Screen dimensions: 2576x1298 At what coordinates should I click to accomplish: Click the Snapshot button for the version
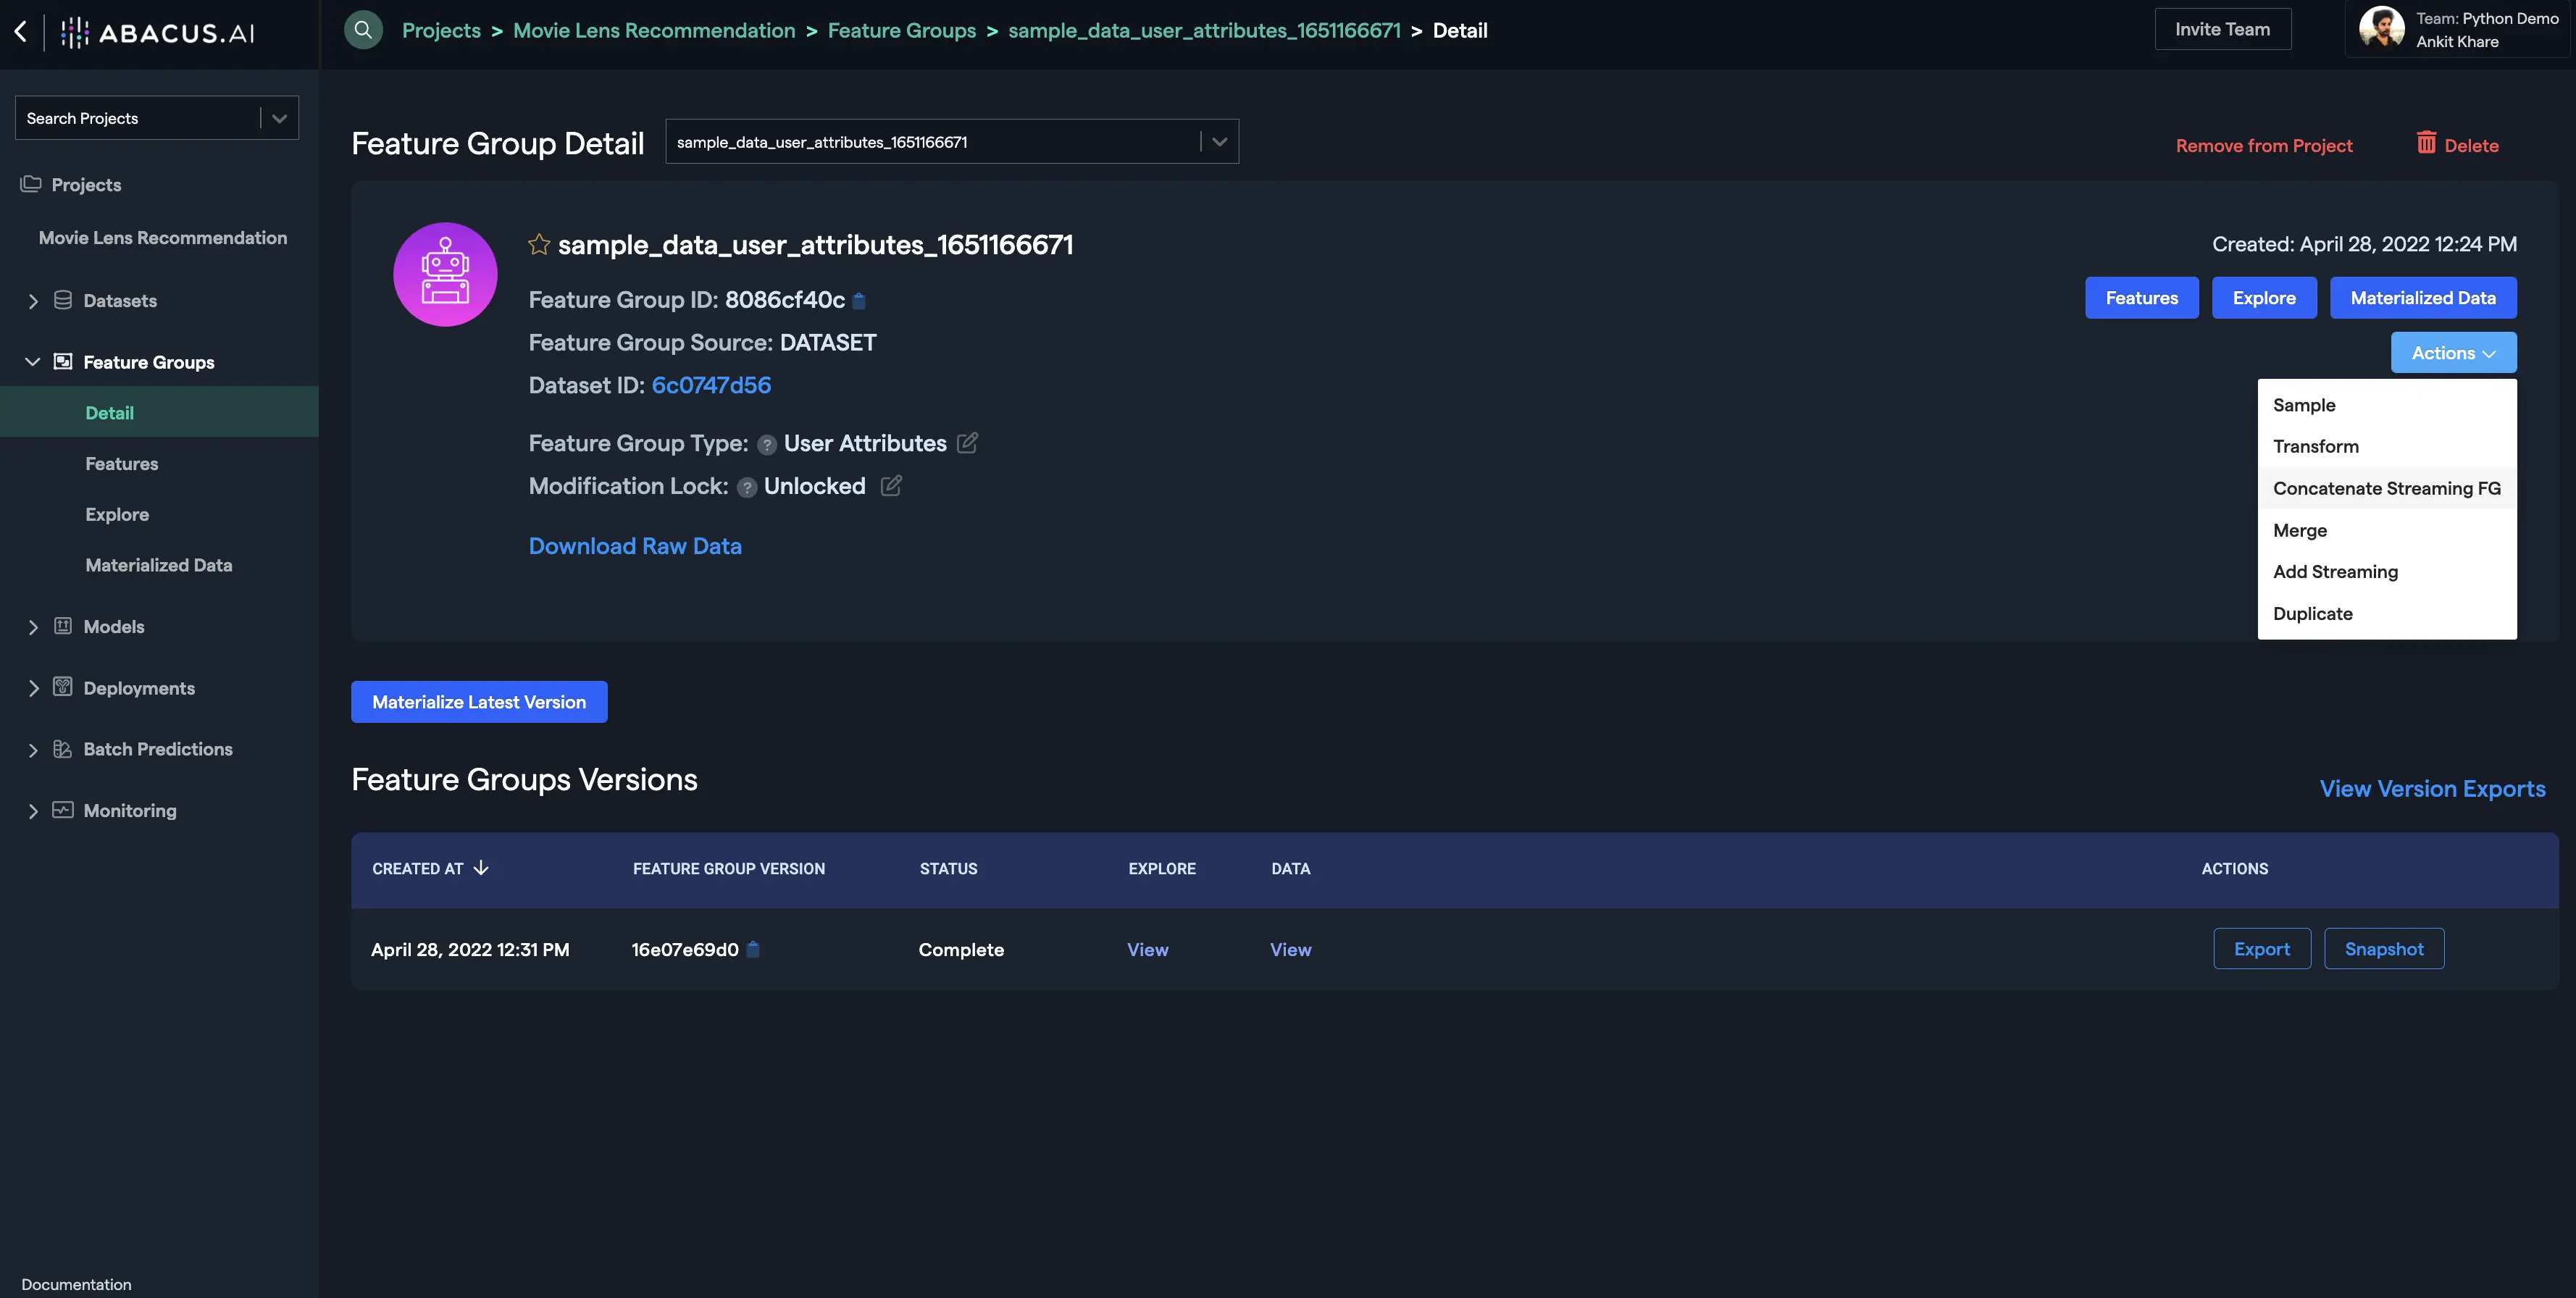(x=2383, y=949)
